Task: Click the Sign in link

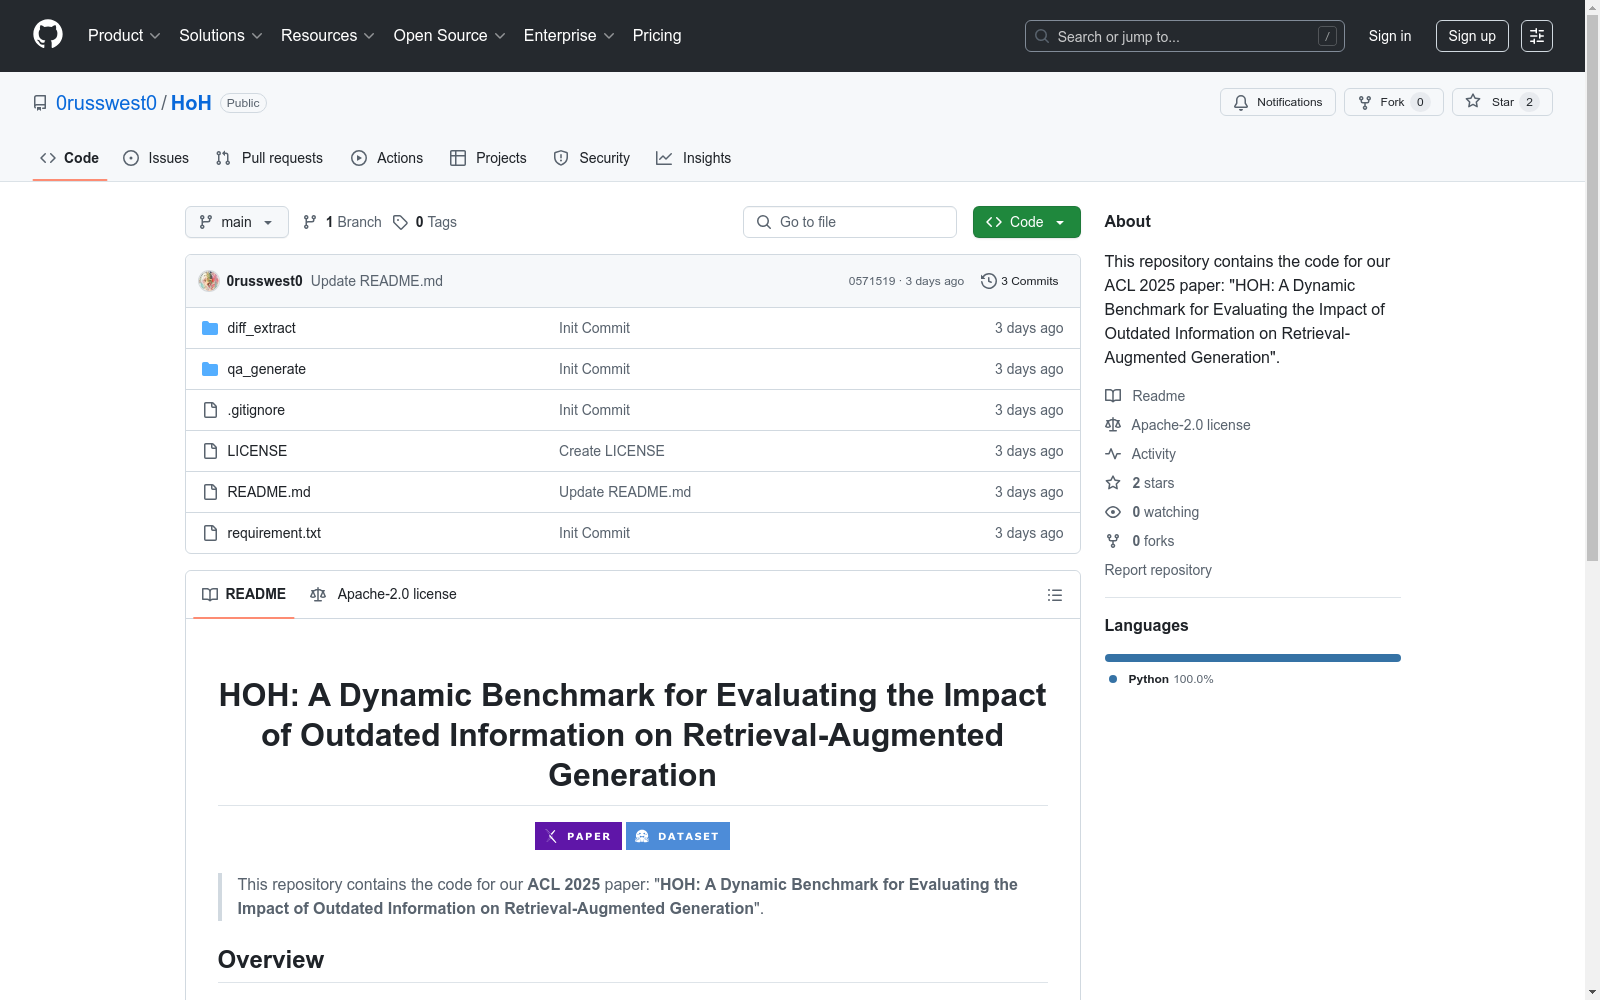Action: coord(1390,36)
